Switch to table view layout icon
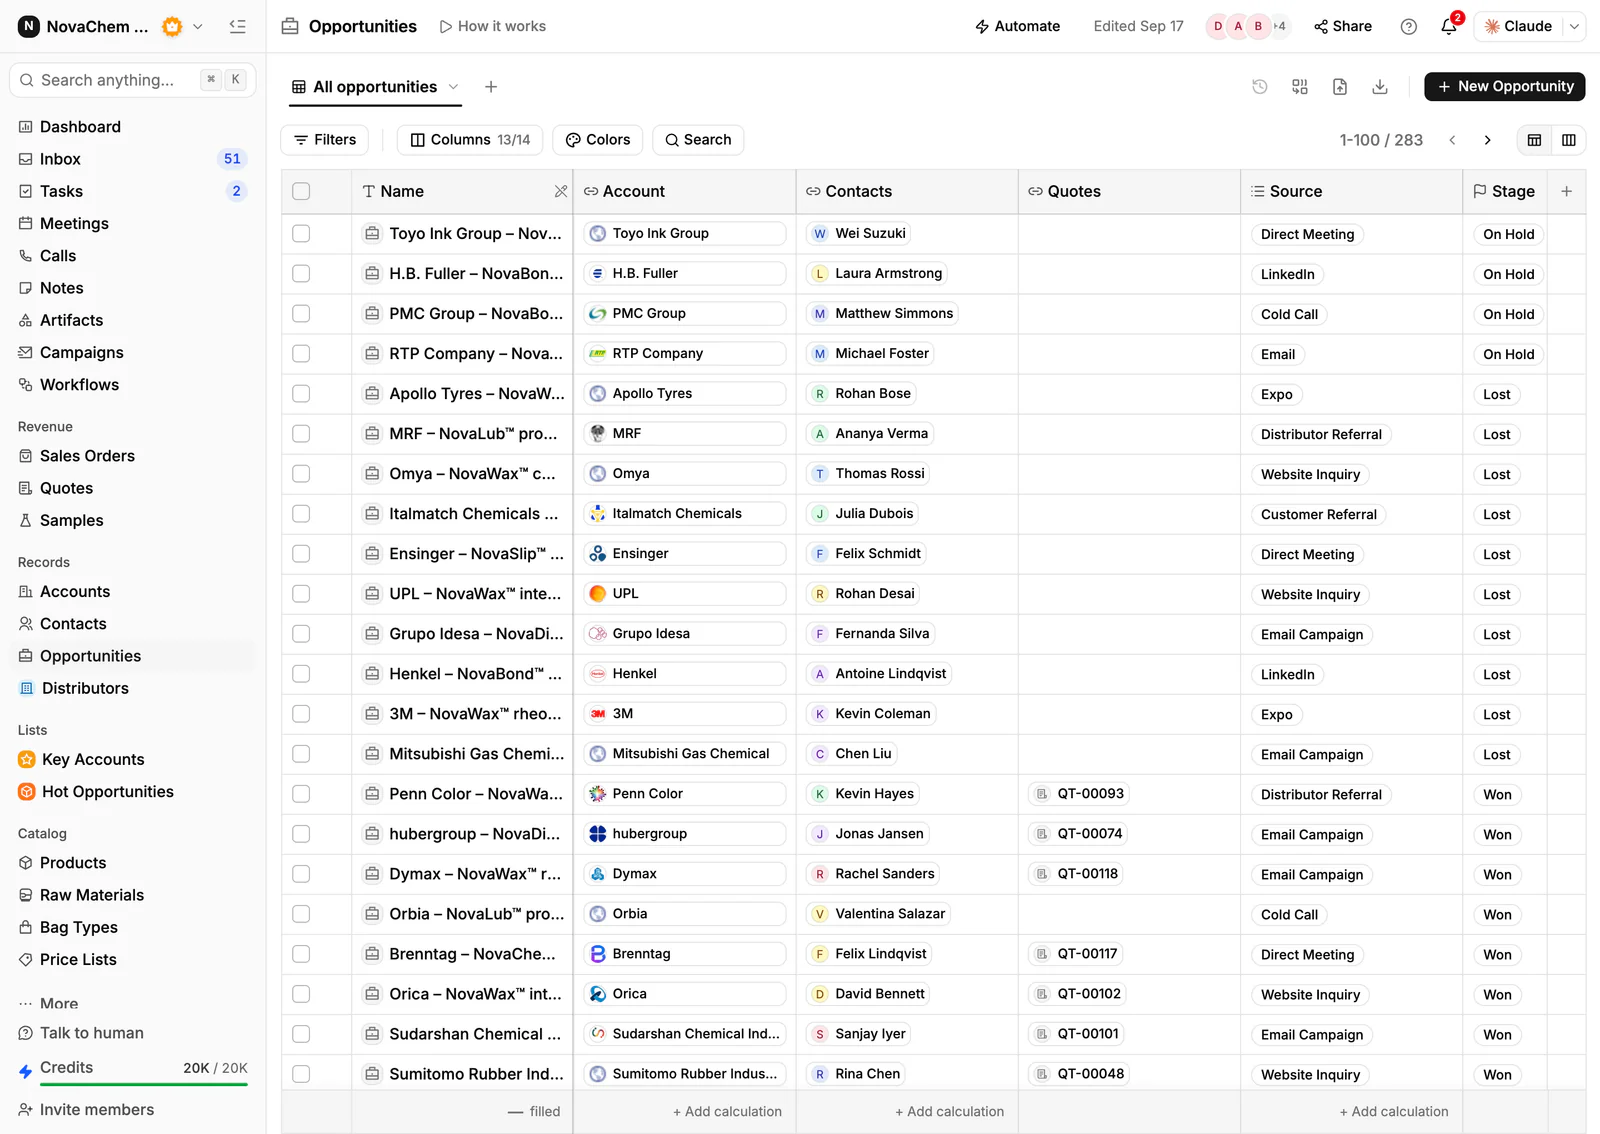This screenshot has height=1134, width=1600. pos(1534,140)
